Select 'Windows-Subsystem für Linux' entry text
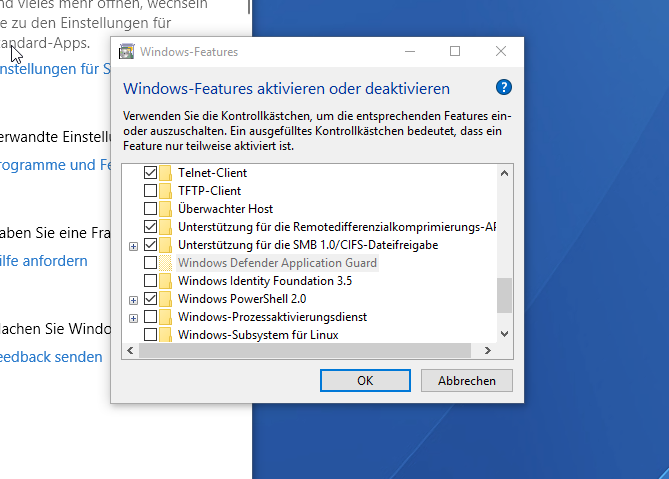This screenshot has height=479, width=669. 258,335
